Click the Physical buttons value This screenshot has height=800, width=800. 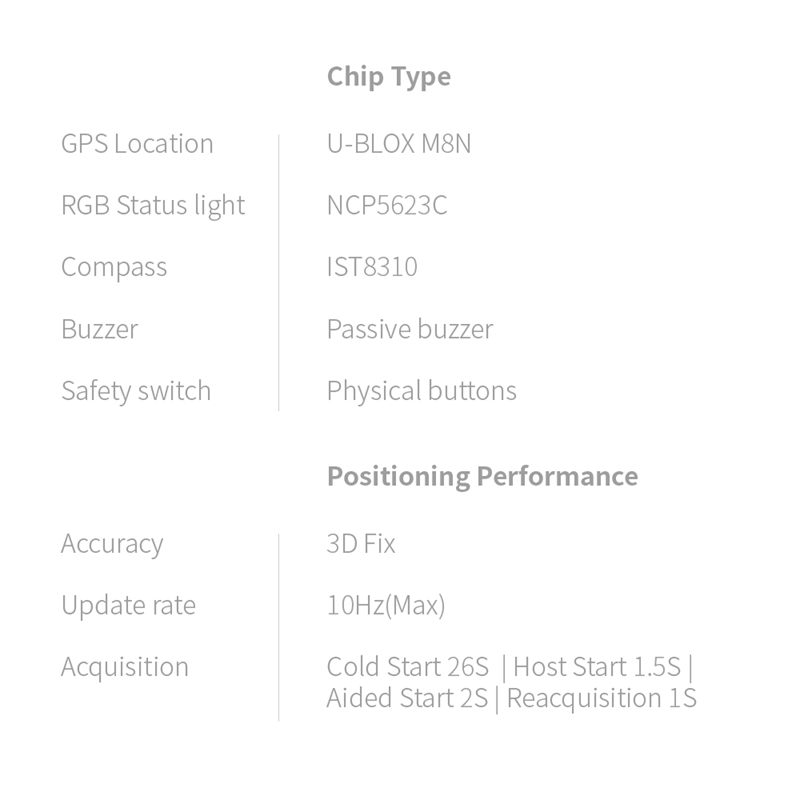tap(421, 391)
